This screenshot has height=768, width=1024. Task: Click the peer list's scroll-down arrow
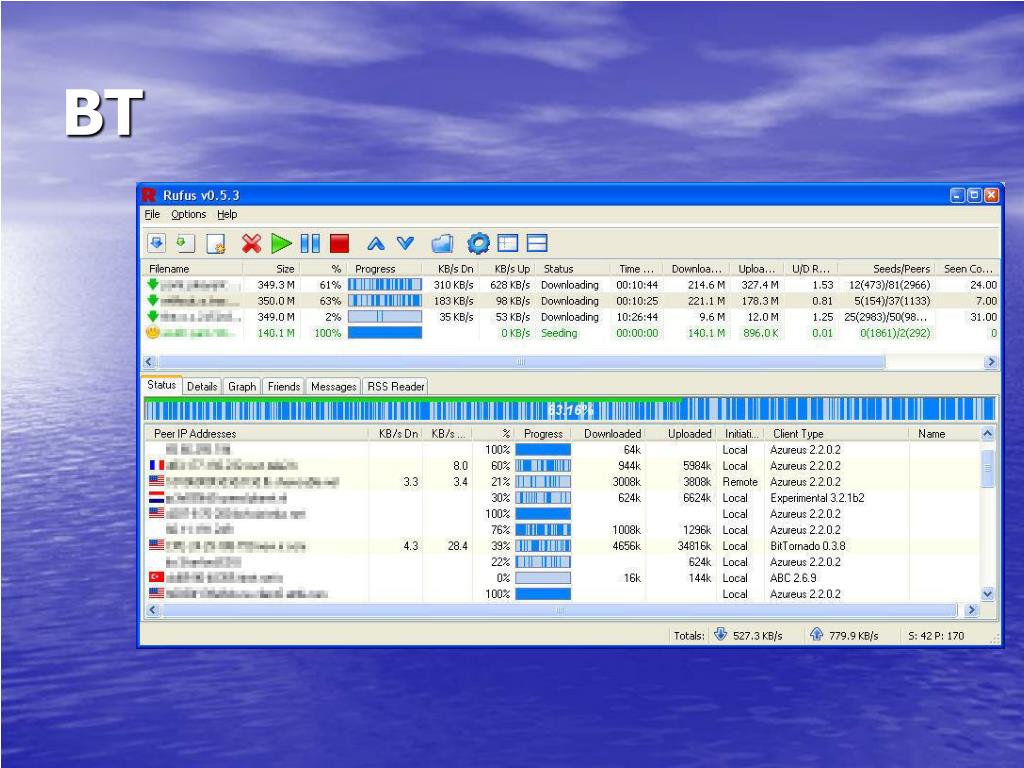[x=987, y=594]
